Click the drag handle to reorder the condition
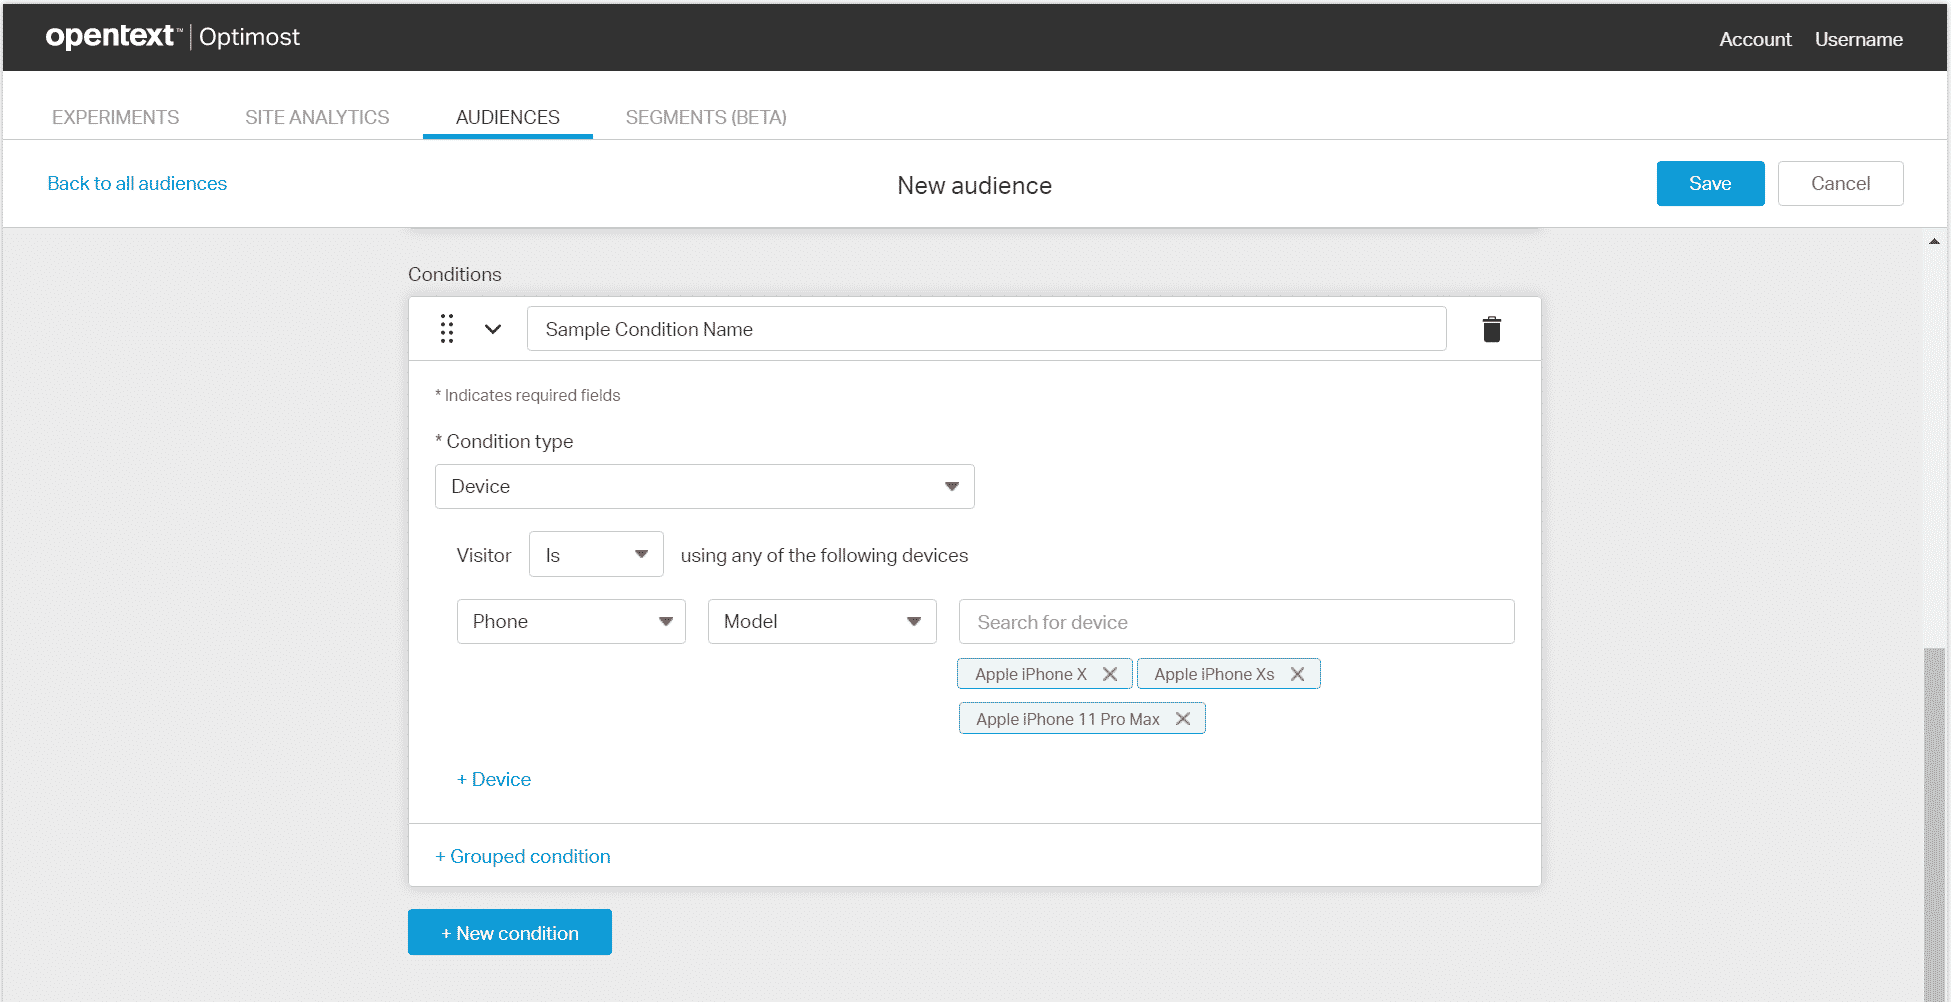Image resolution: width=1951 pixels, height=1002 pixels. [447, 328]
